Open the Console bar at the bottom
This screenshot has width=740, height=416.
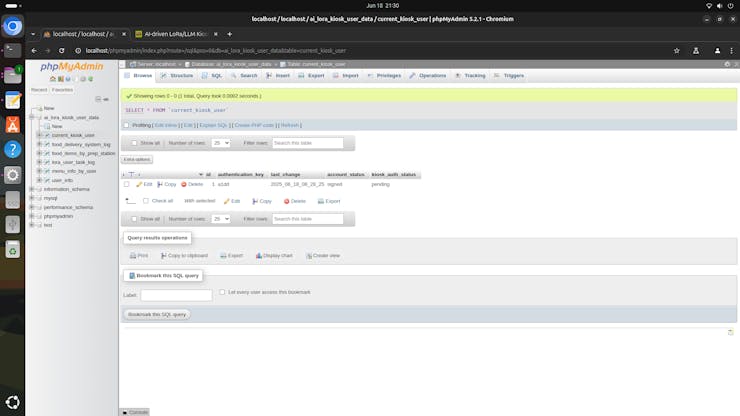(x=135, y=412)
